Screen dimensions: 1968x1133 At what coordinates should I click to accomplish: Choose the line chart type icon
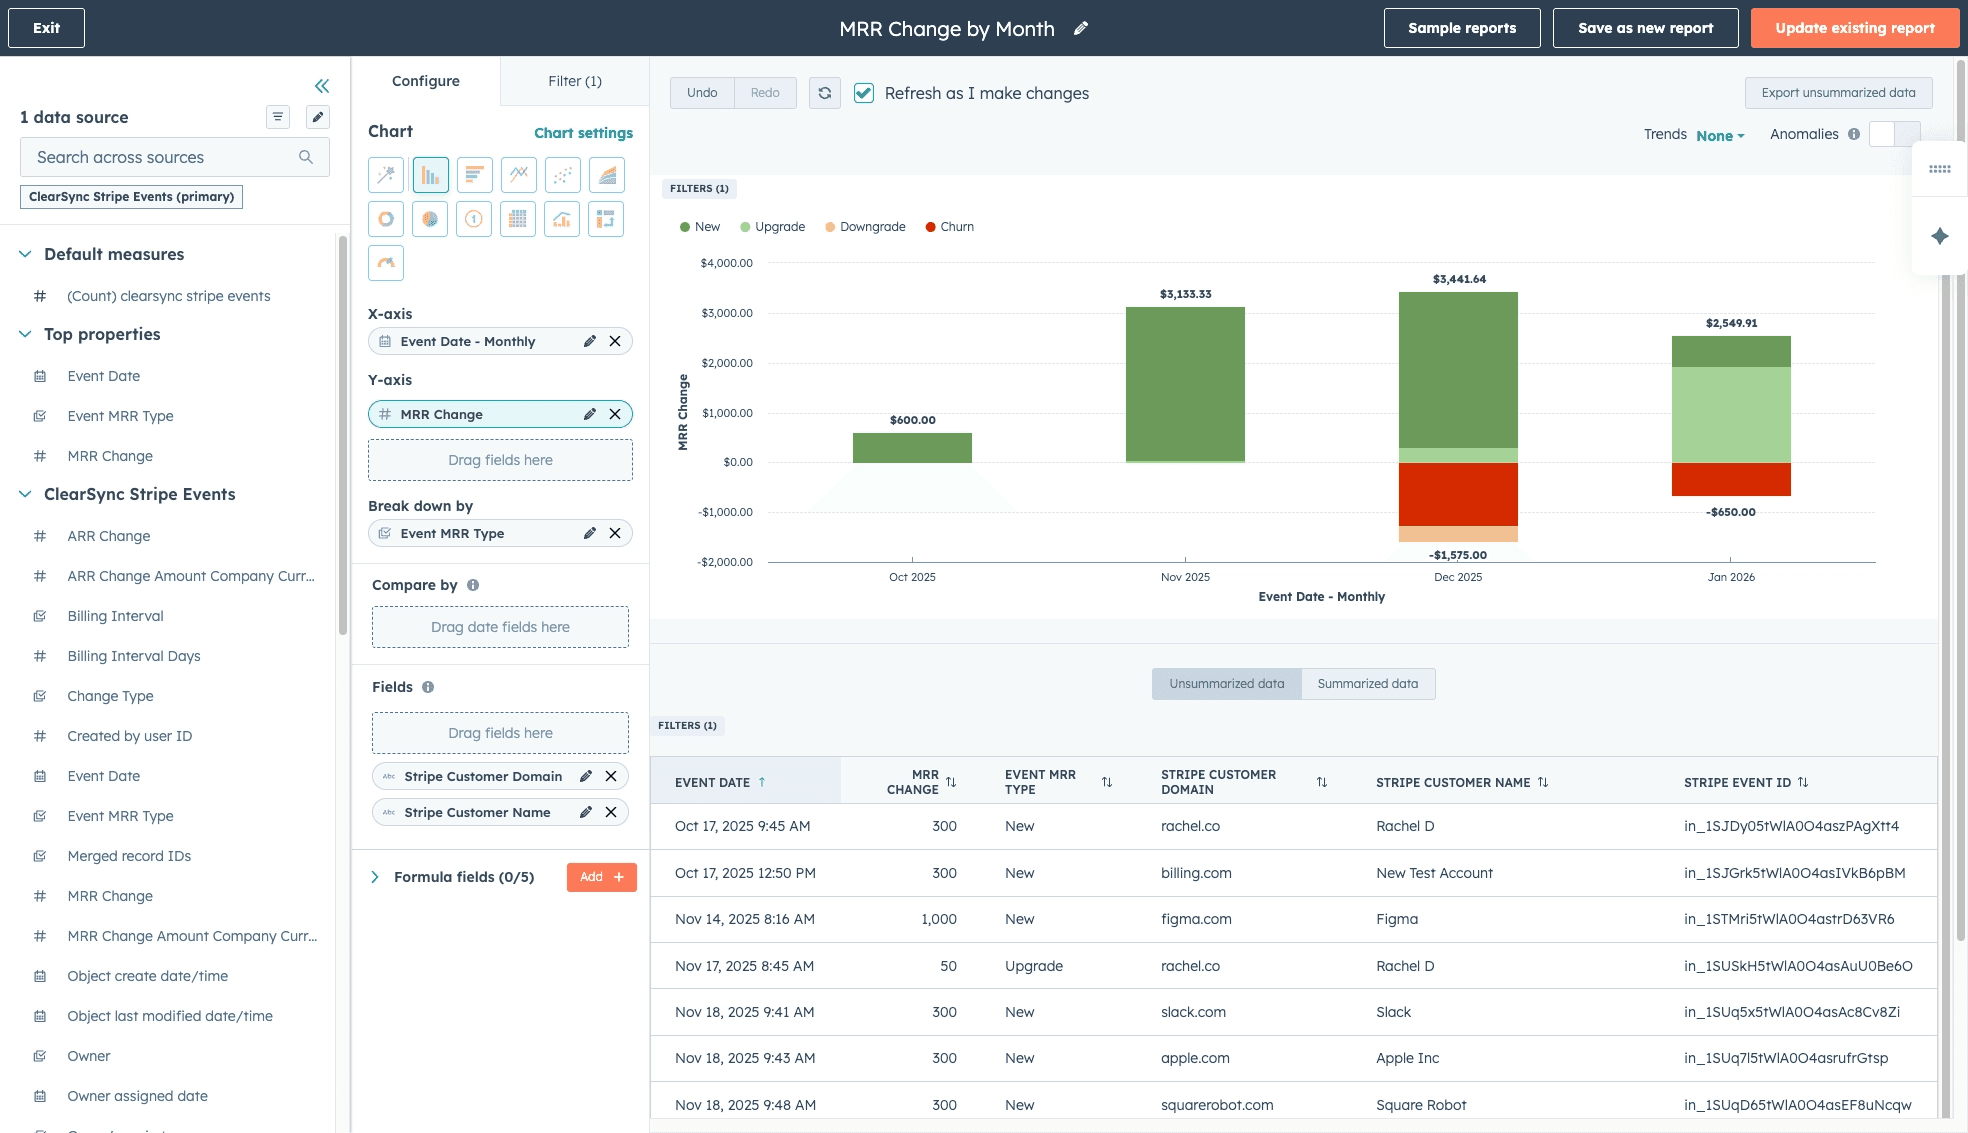point(518,175)
